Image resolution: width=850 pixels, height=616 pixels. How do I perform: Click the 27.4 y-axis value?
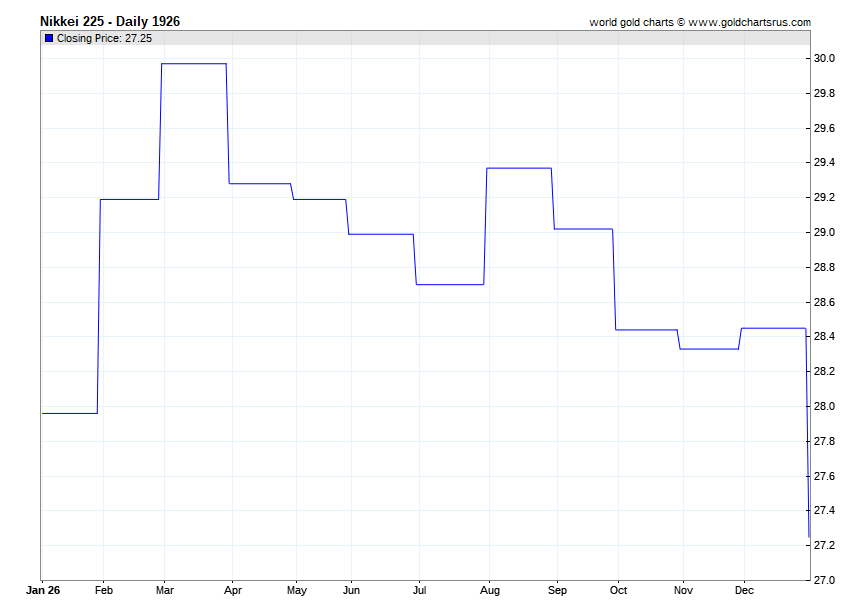[x=824, y=510]
